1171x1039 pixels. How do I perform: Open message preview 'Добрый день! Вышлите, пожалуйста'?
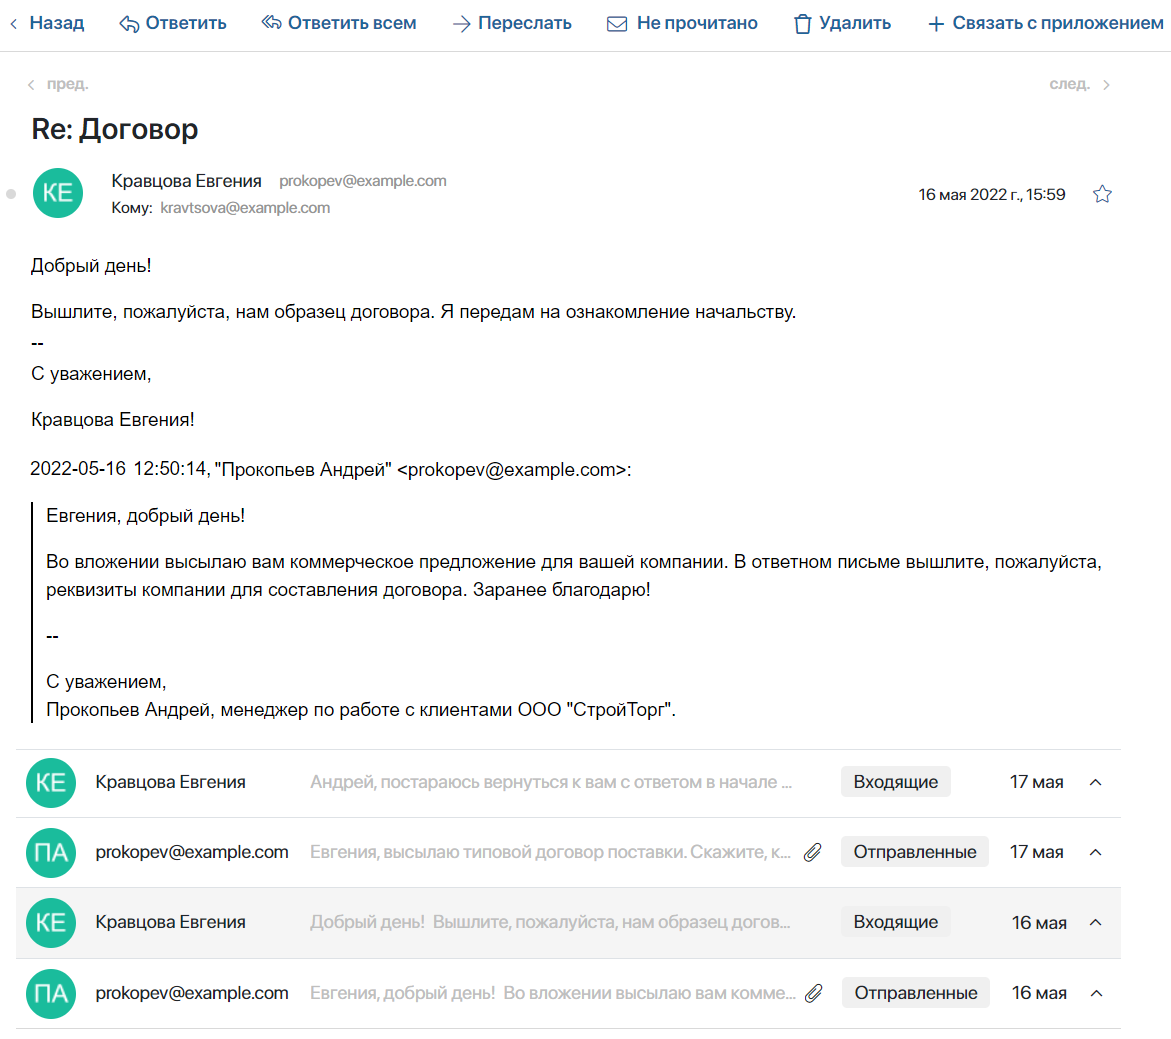550,922
